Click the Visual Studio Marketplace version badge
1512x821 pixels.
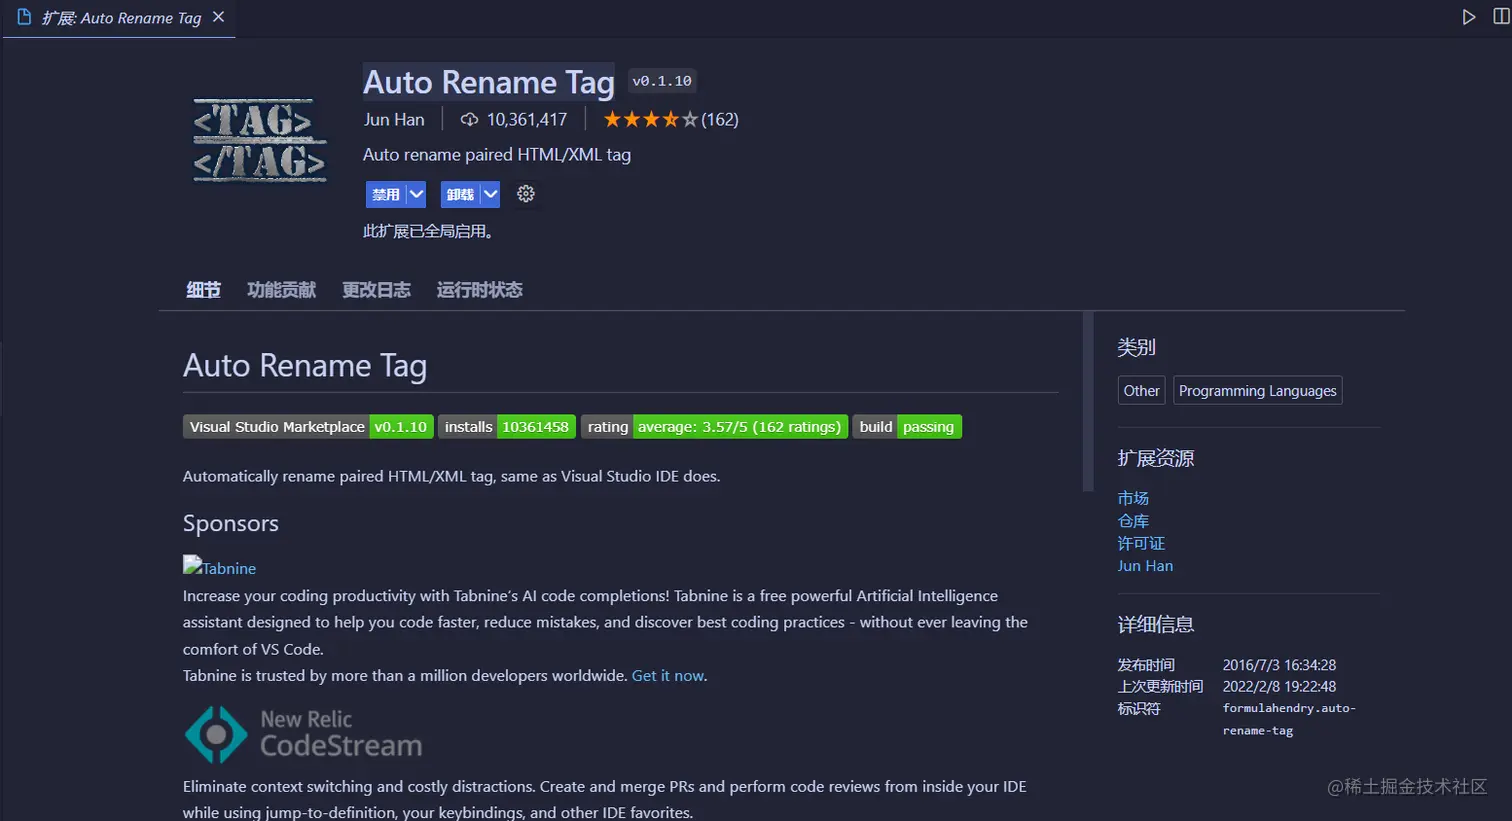(x=308, y=427)
